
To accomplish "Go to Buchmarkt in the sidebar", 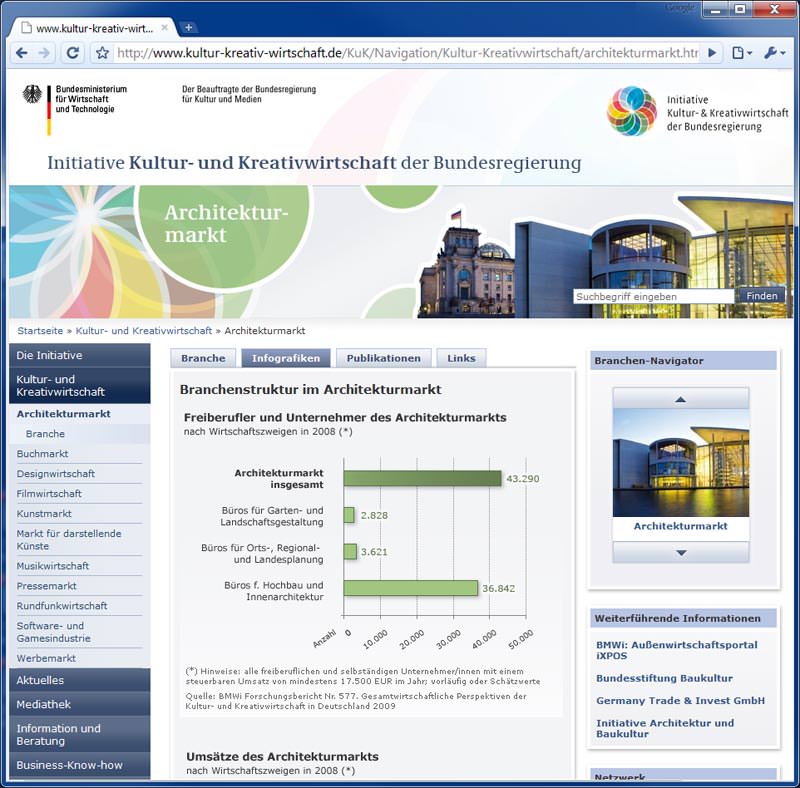I will click(42, 454).
